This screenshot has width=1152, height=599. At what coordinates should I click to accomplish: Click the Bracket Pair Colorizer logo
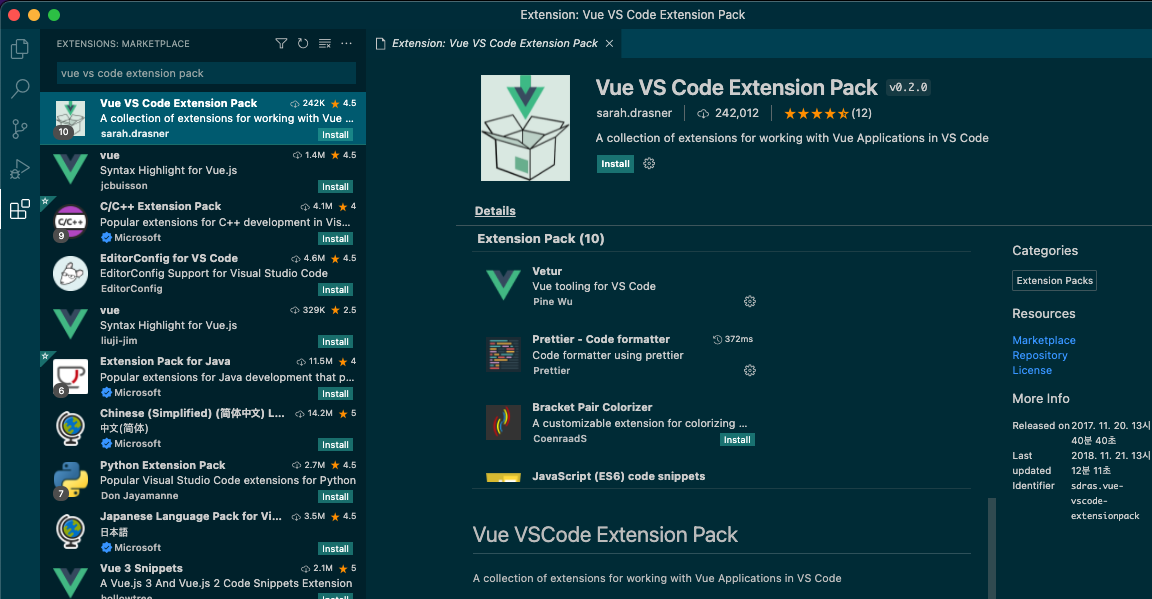pyautogui.click(x=503, y=423)
